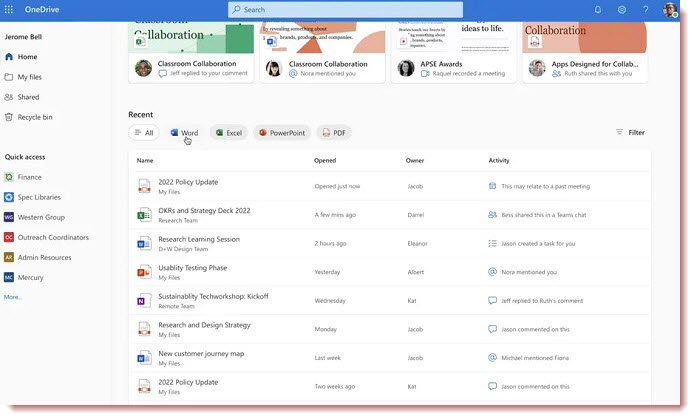The image size is (695, 420).
Task: Open the notifications bell icon
Action: pyautogui.click(x=598, y=10)
